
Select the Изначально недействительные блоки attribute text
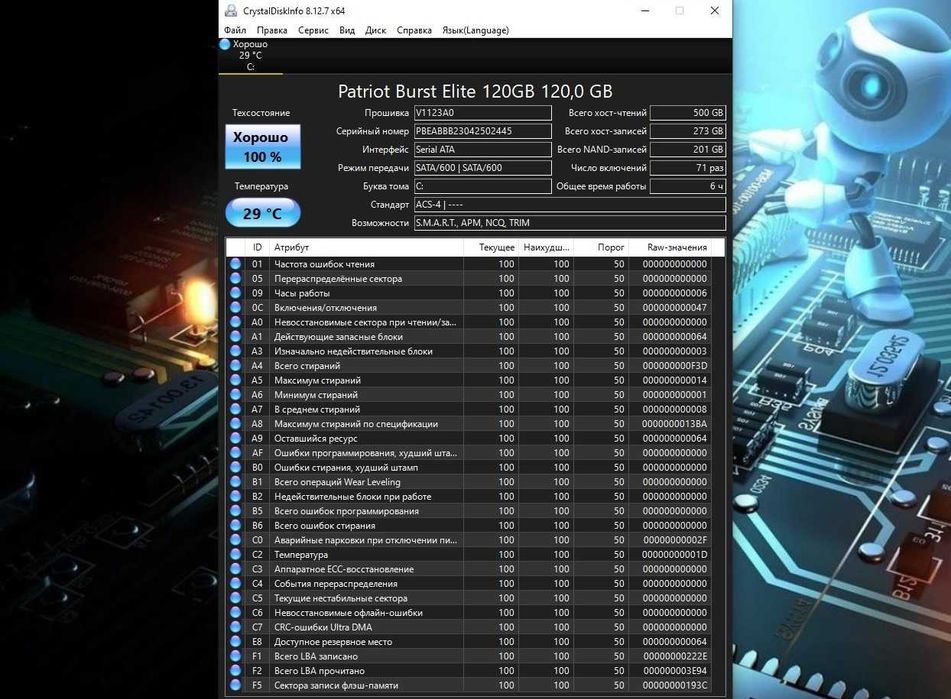(x=354, y=351)
